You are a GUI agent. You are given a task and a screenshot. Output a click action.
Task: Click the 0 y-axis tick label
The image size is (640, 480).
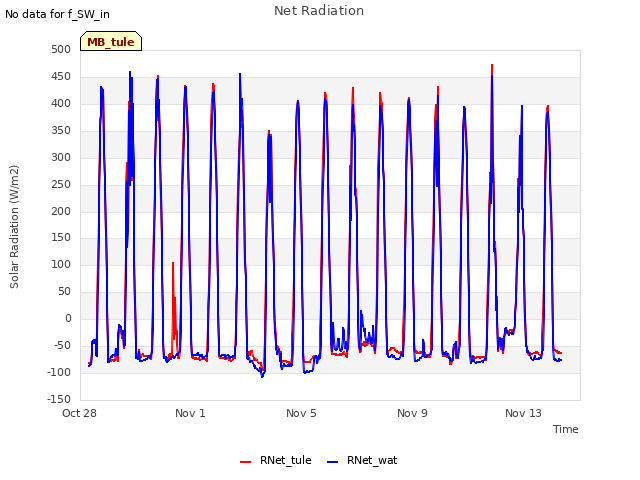tap(68, 318)
